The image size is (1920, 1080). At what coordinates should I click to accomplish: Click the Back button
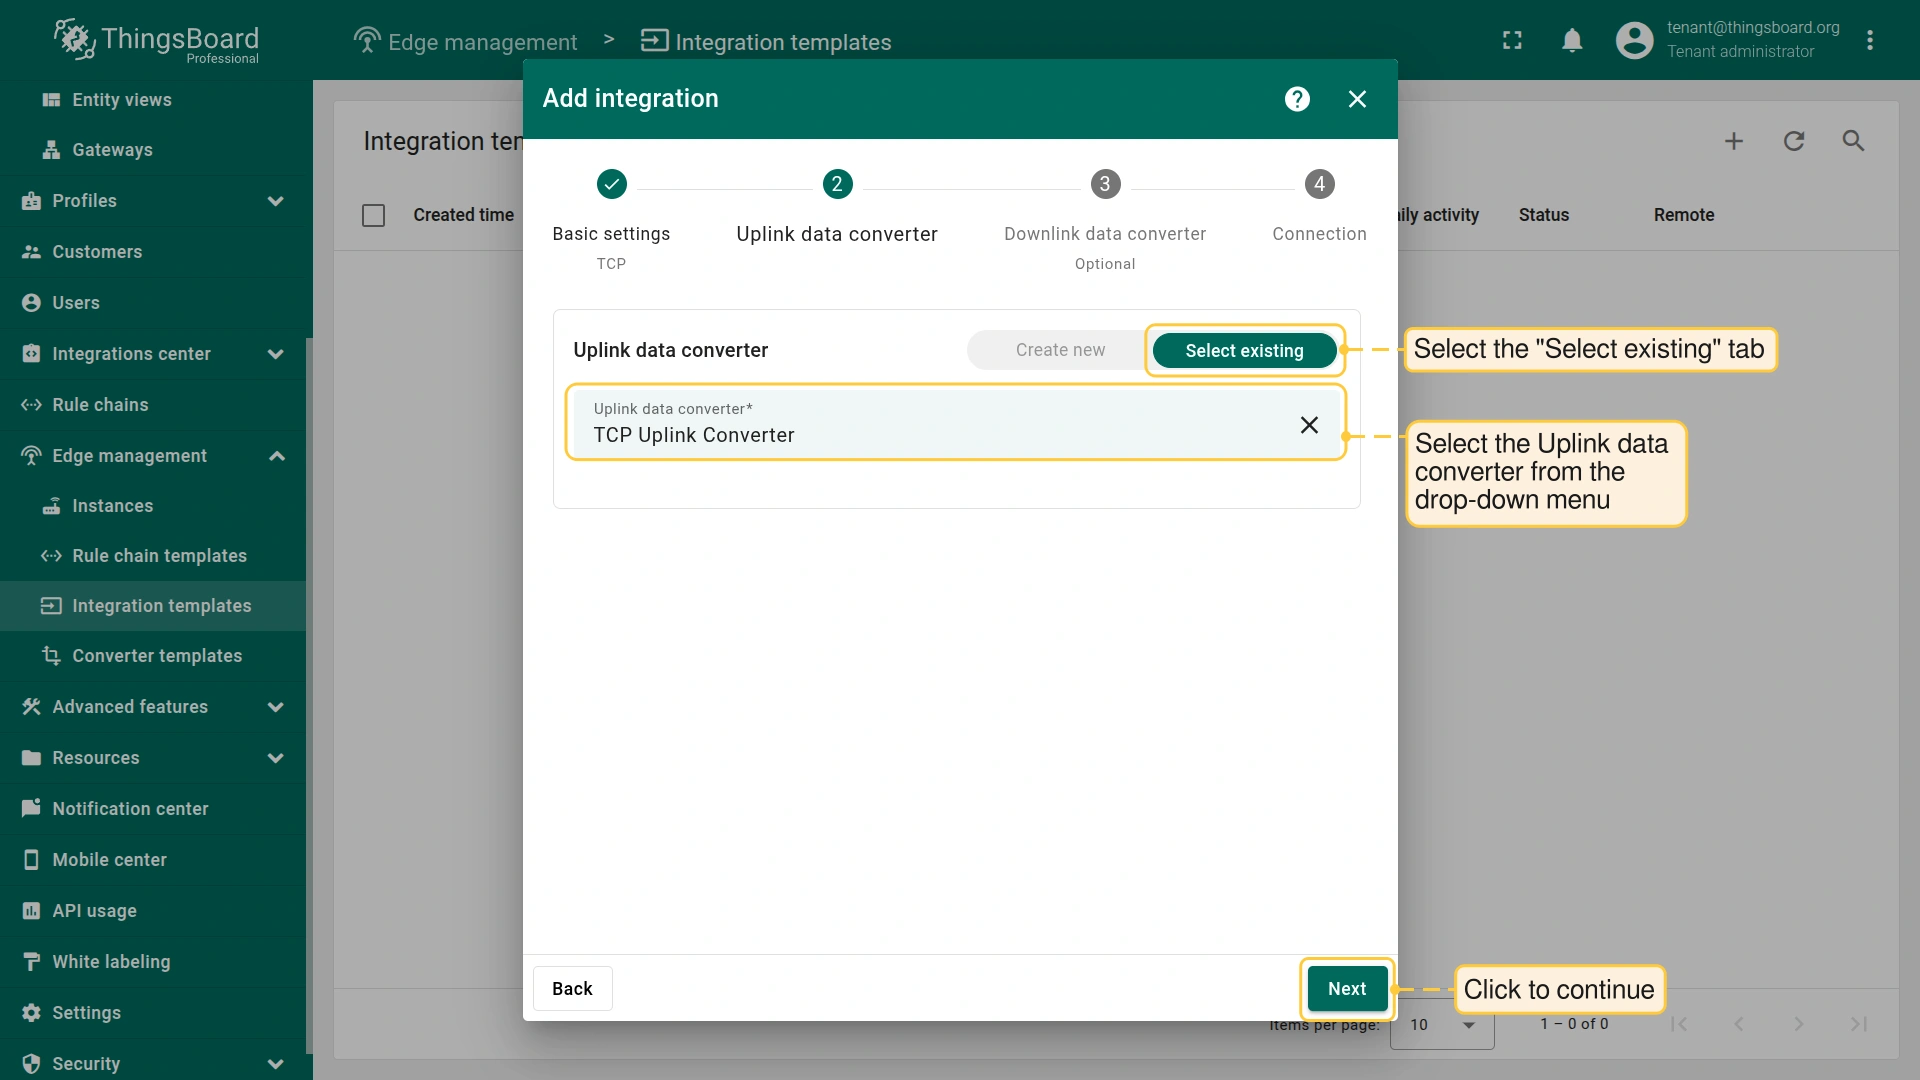pos(572,988)
